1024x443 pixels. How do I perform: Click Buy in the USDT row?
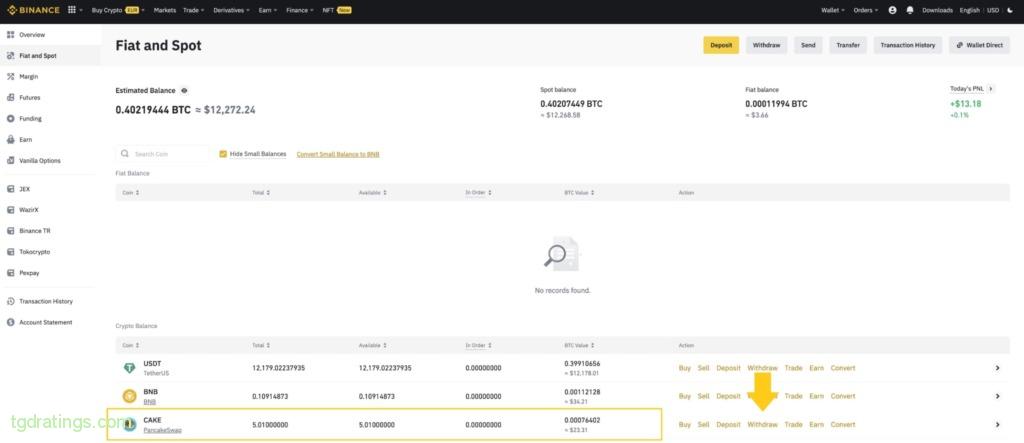pos(684,368)
